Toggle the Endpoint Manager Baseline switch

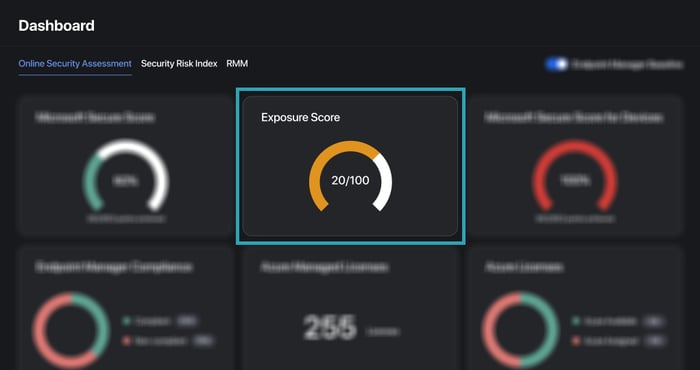(556, 64)
